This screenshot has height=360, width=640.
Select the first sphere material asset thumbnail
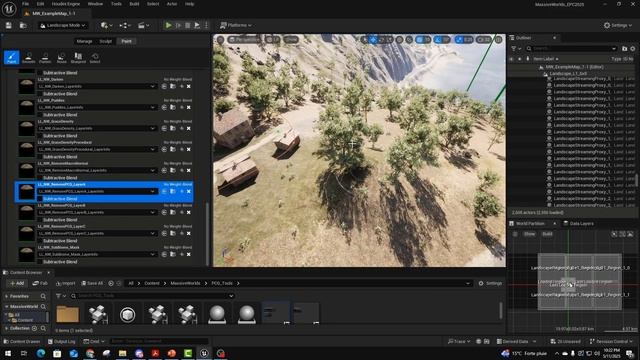pos(217,314)
